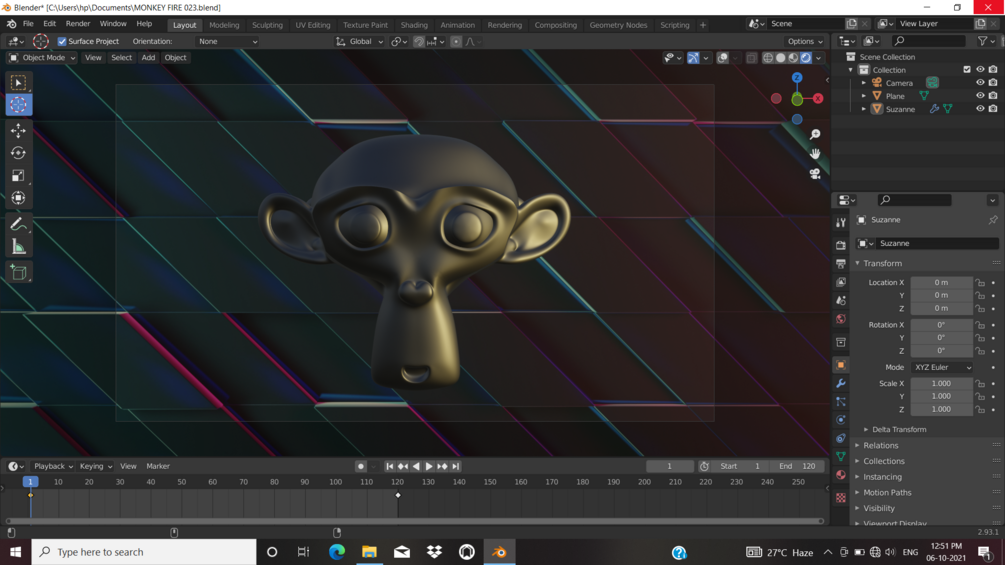Viewport: 1005px width, 565px height.
Task: Select the Annotate tool
Action: point(18,224)
